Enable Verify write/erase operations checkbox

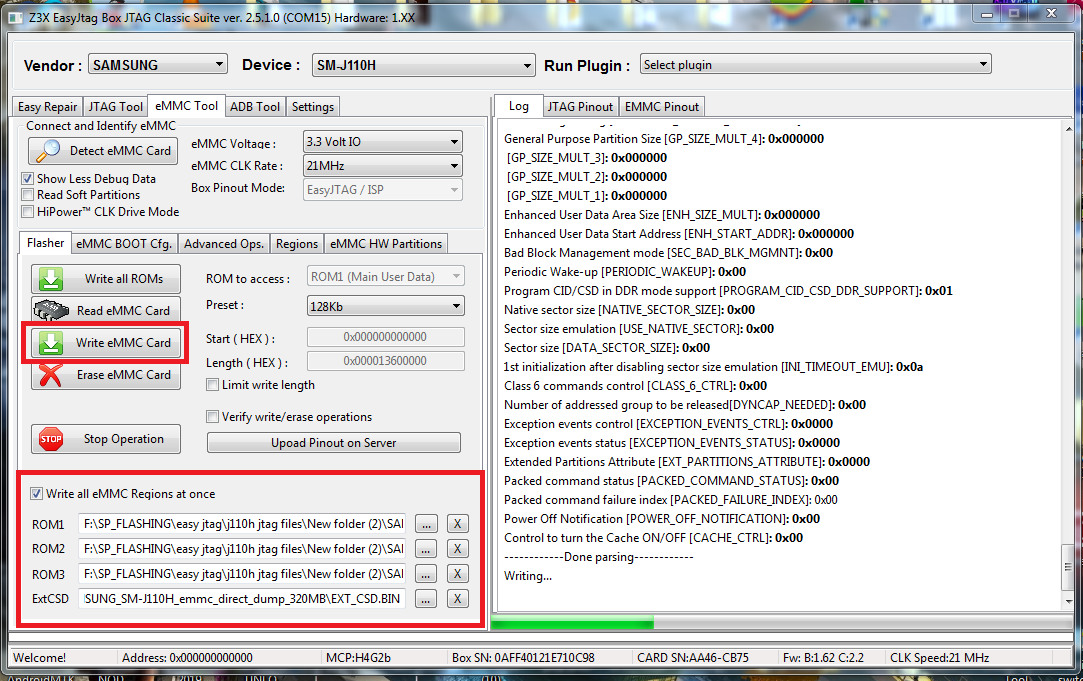point(213,416)
